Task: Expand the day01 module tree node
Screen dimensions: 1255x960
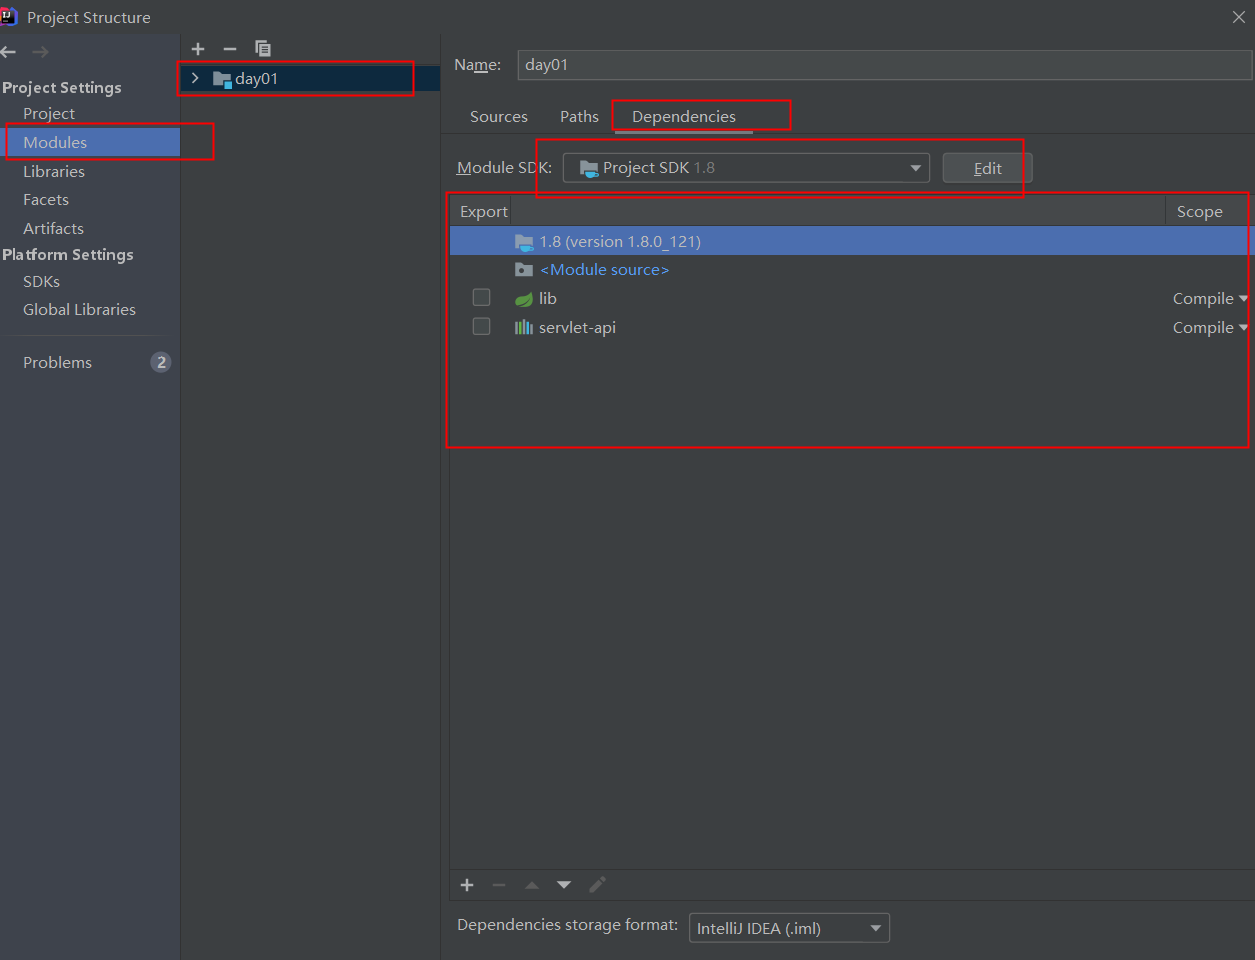Action: (x=195, y=78)
